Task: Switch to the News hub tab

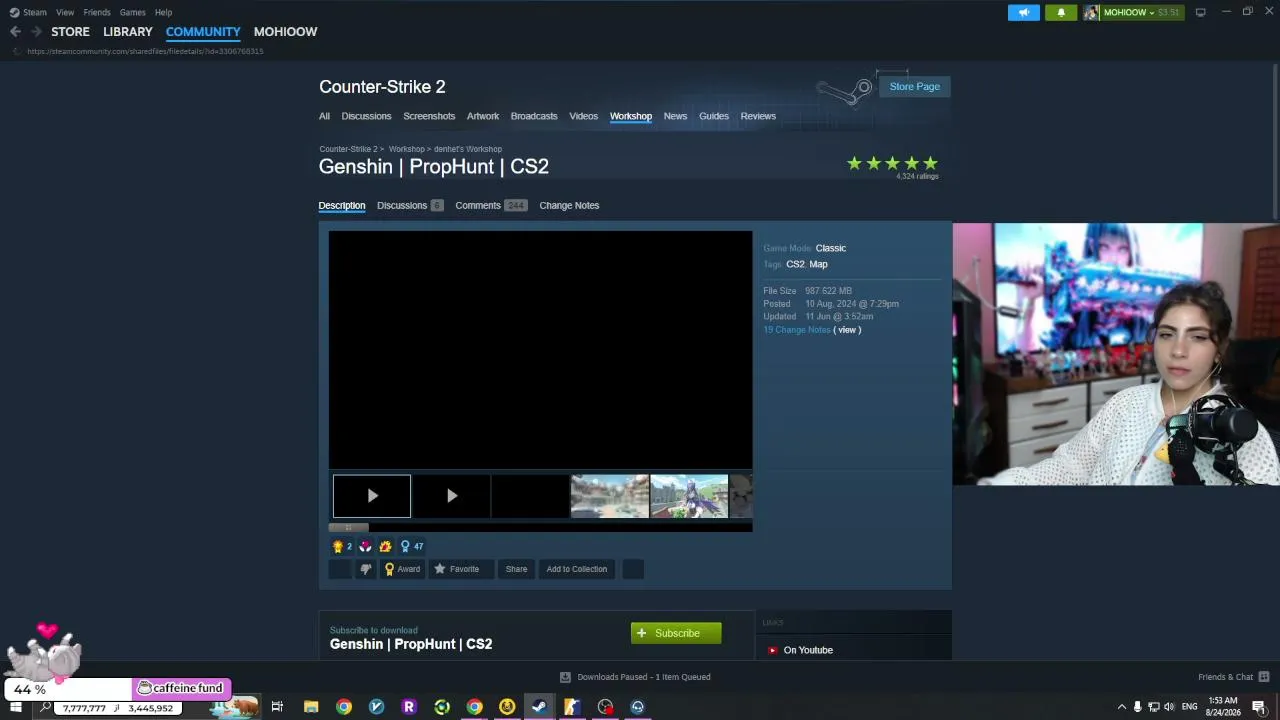Action: 675,116
